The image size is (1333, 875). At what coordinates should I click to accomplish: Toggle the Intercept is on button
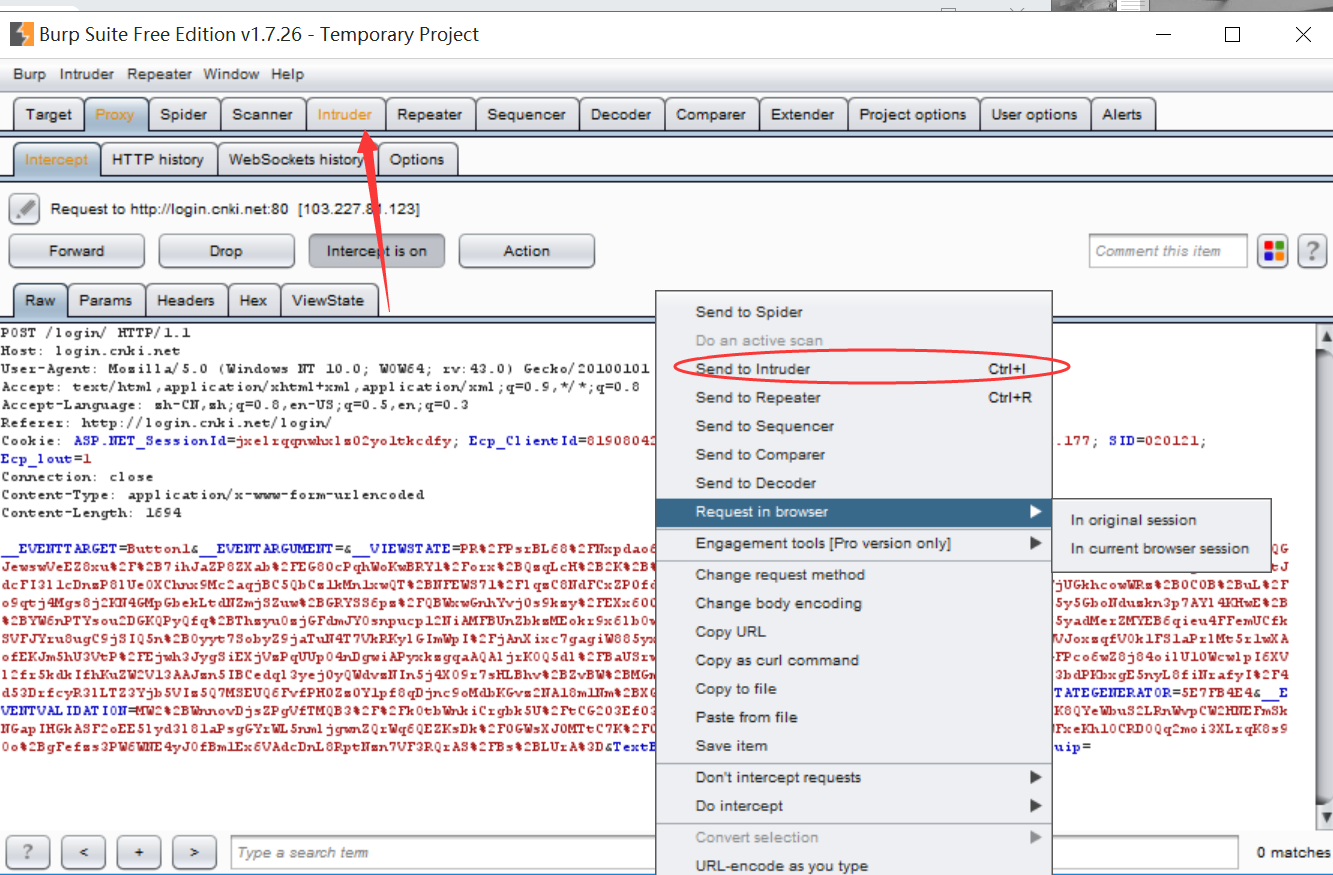pyautogui.click(x=377, y=251)
